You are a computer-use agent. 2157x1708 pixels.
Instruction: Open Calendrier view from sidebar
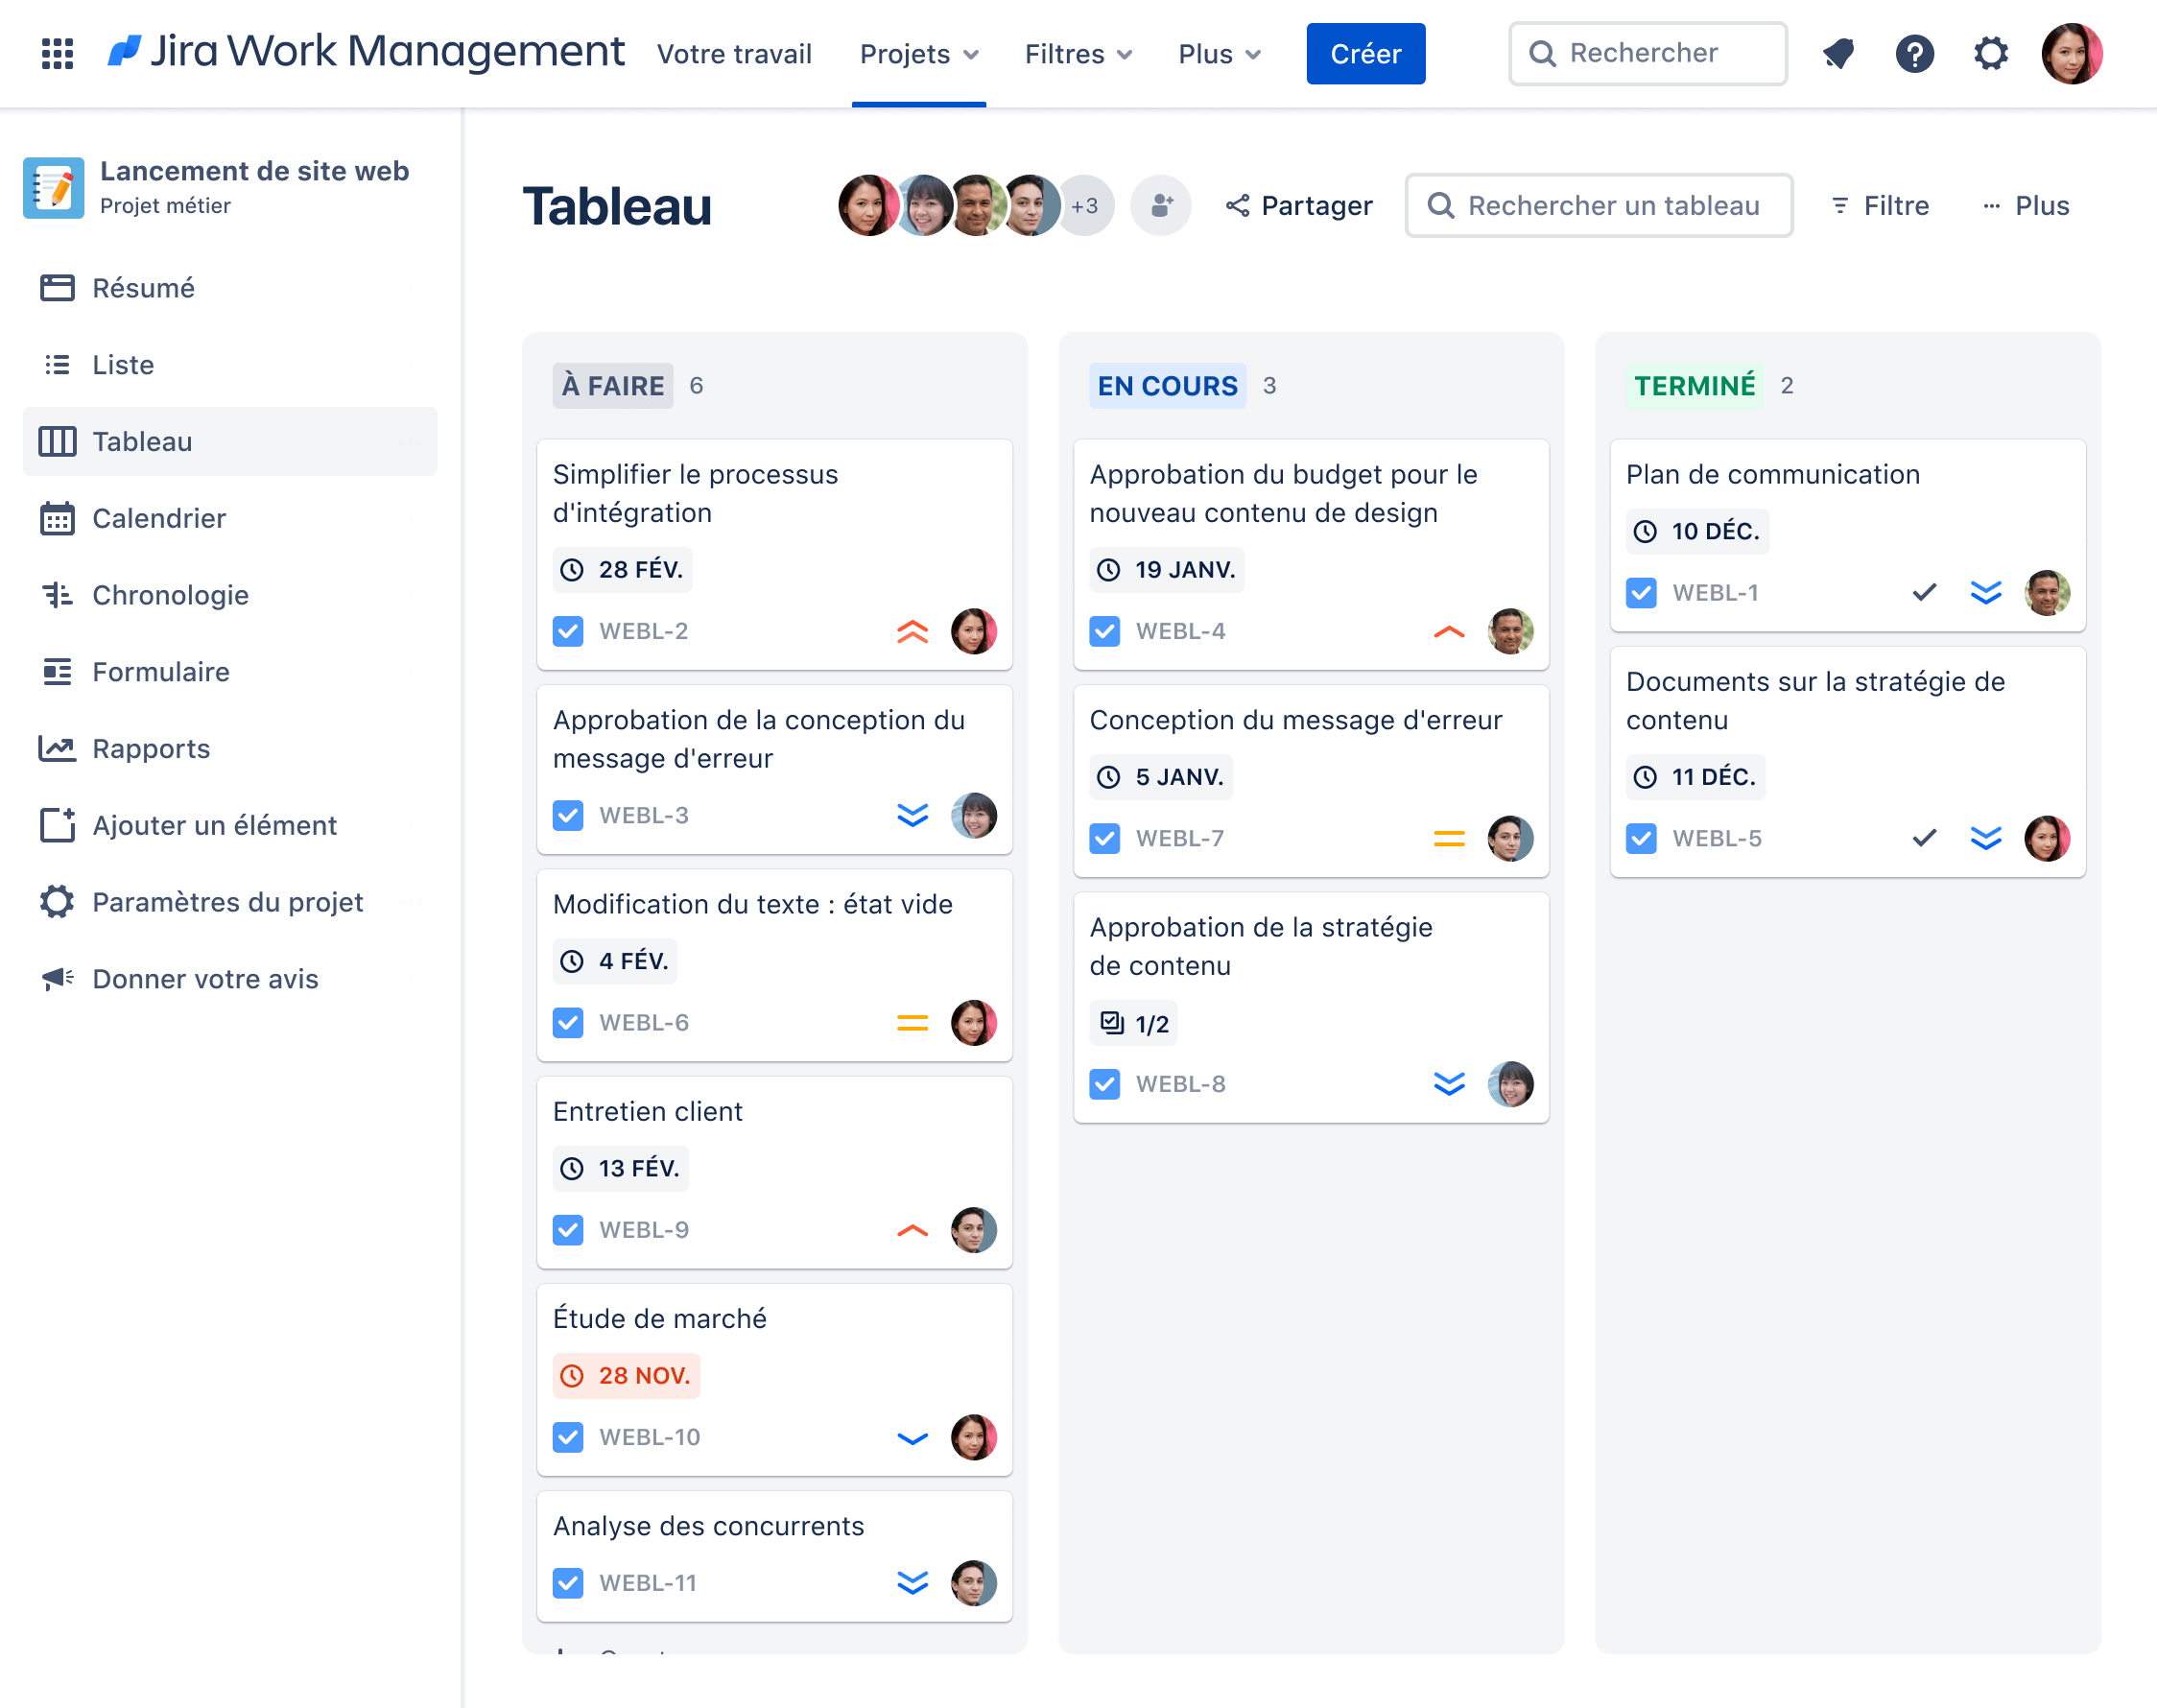coord(157,518)
